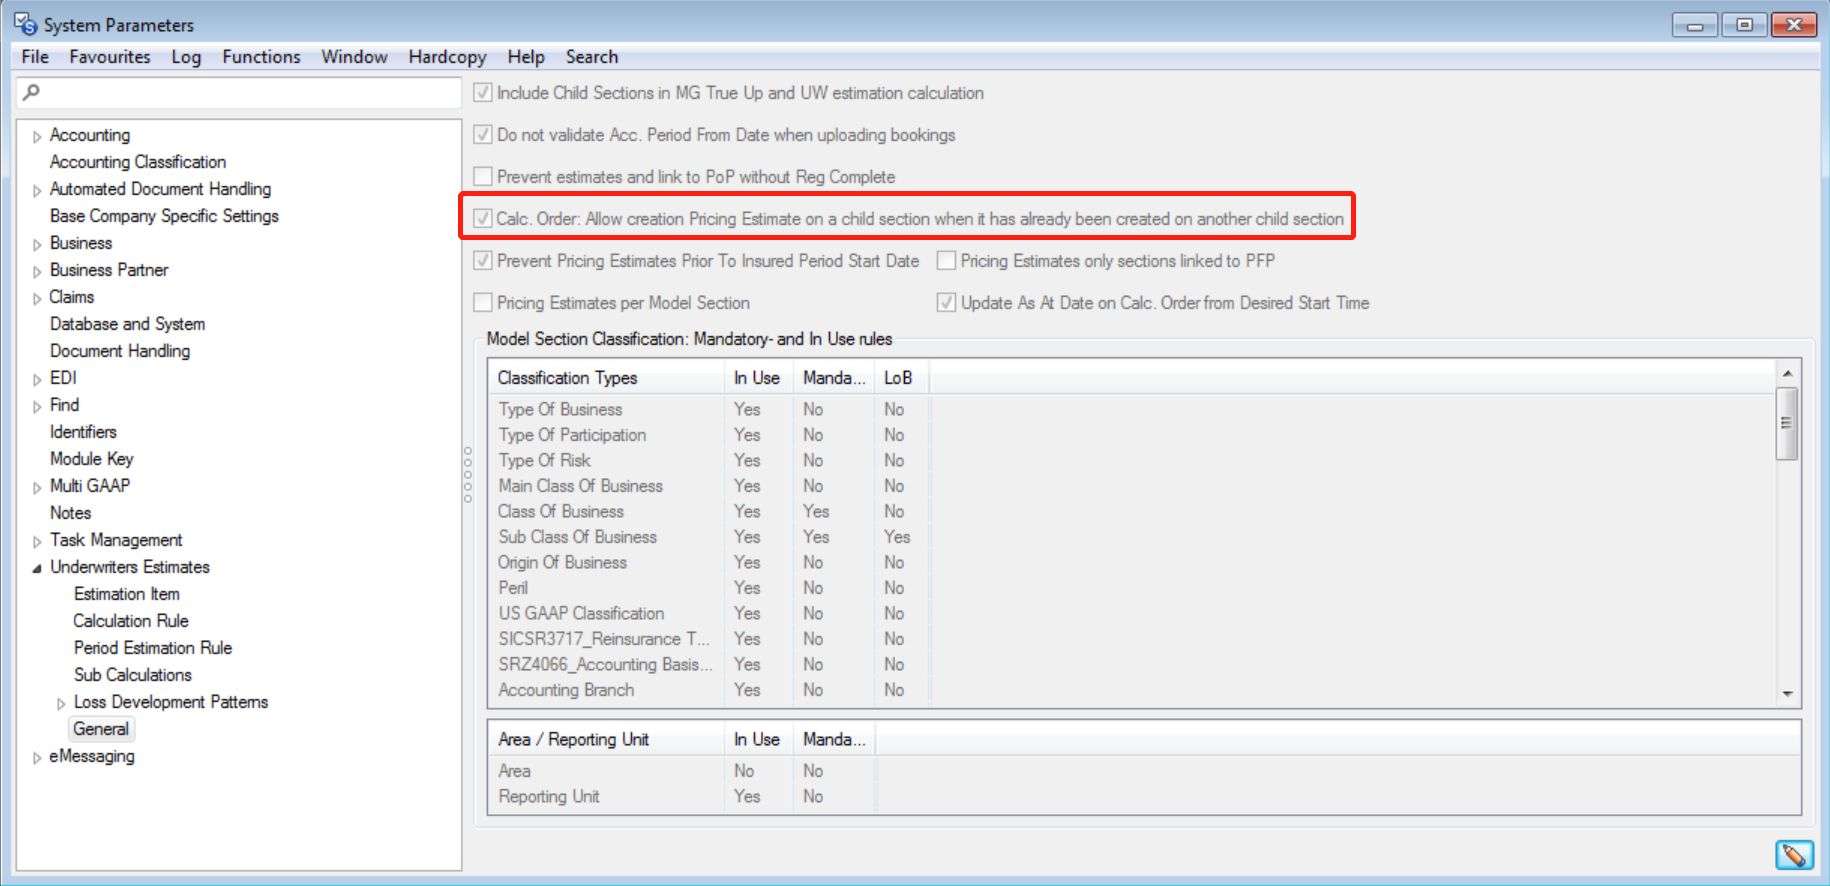Expand the Accounting tree node

tap(37, 136)
